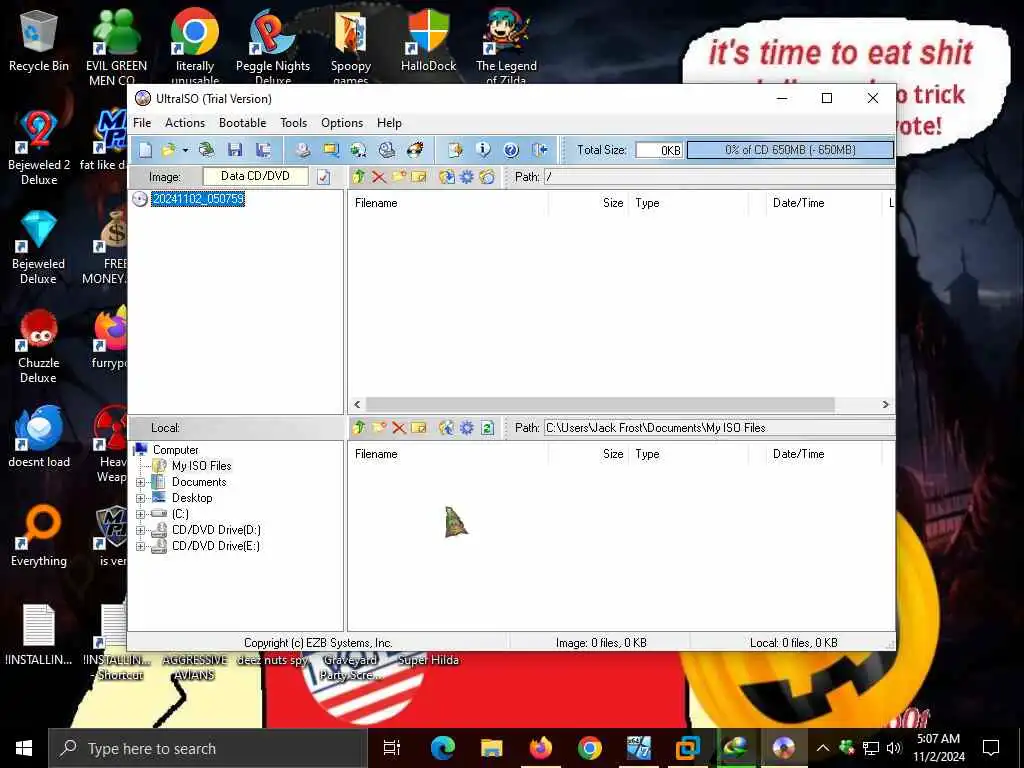Image resolution: width=1024 pixels, height=768 pixels.
Task: Select My ISO Files in Local tree
Action: point(201,466)
